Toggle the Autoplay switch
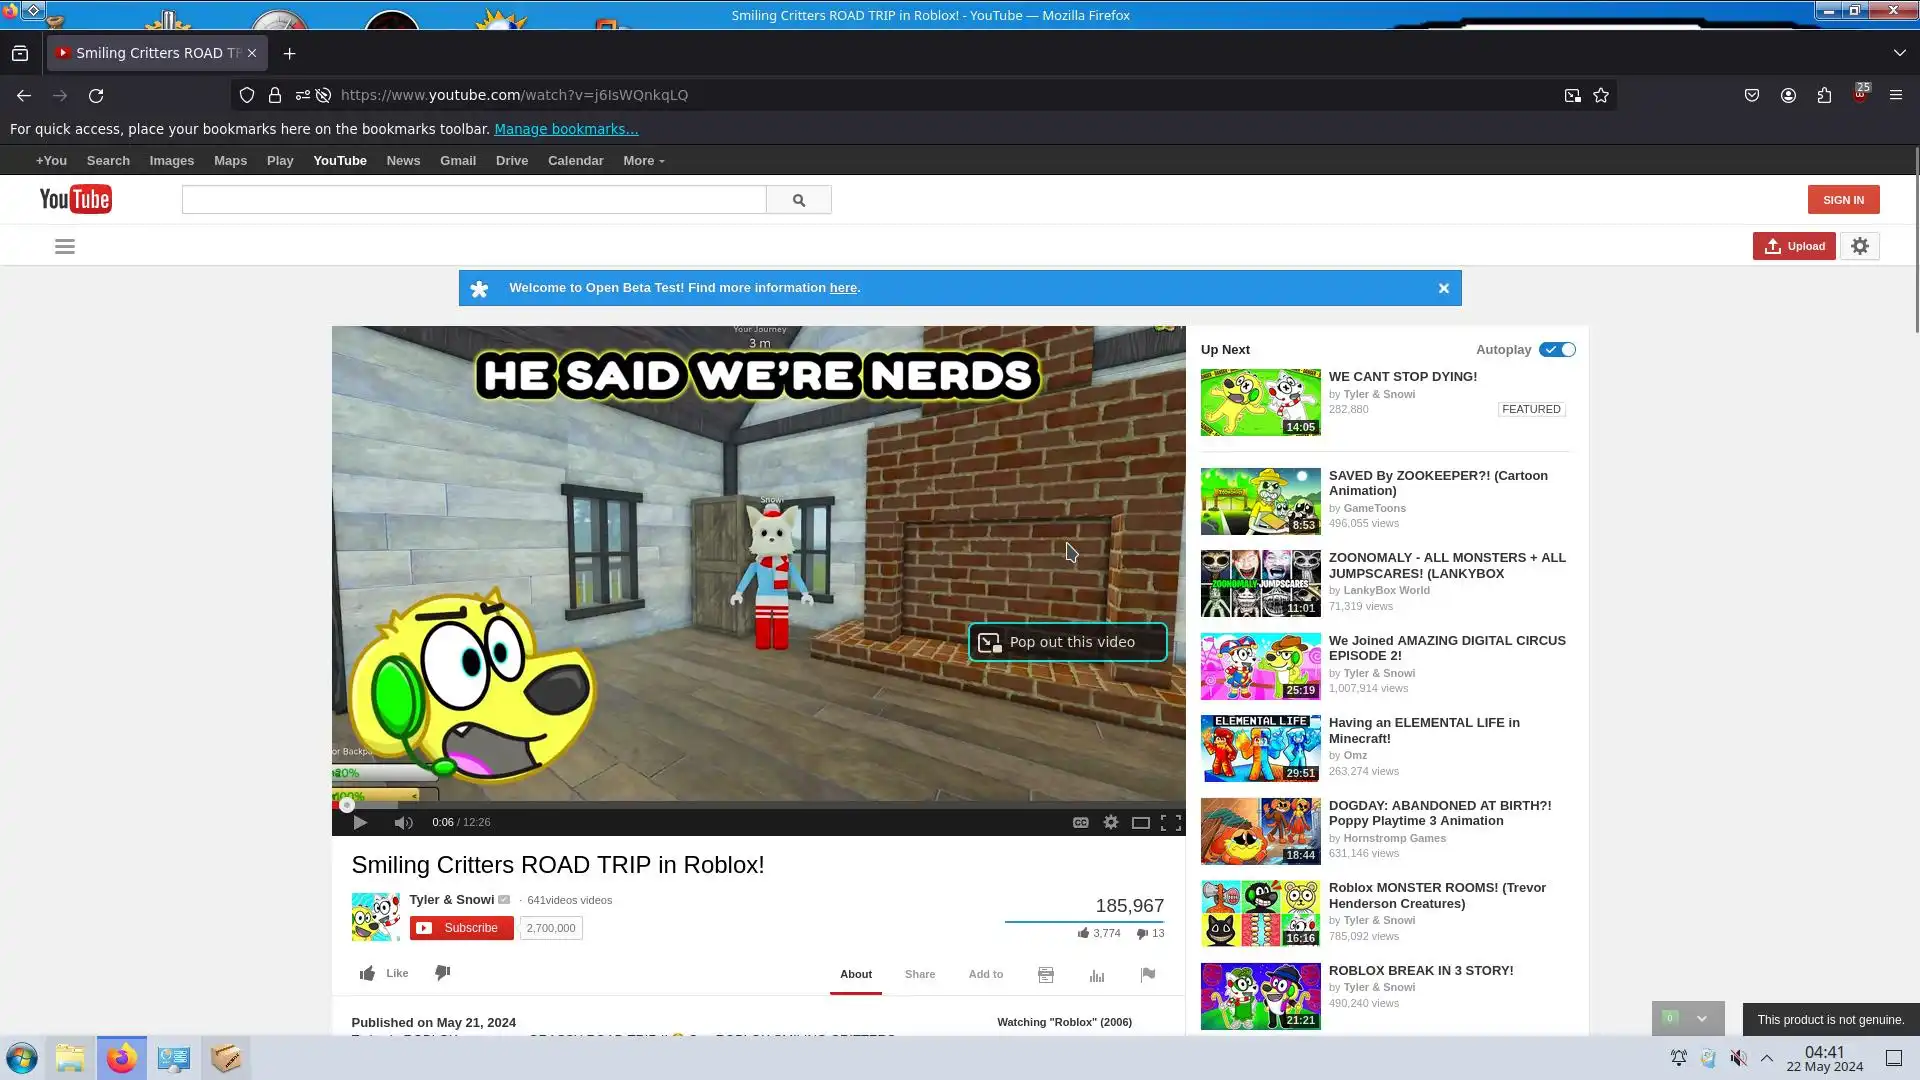The width and height of the screenshot is (1920, 1080). (x=1557, y=349)
